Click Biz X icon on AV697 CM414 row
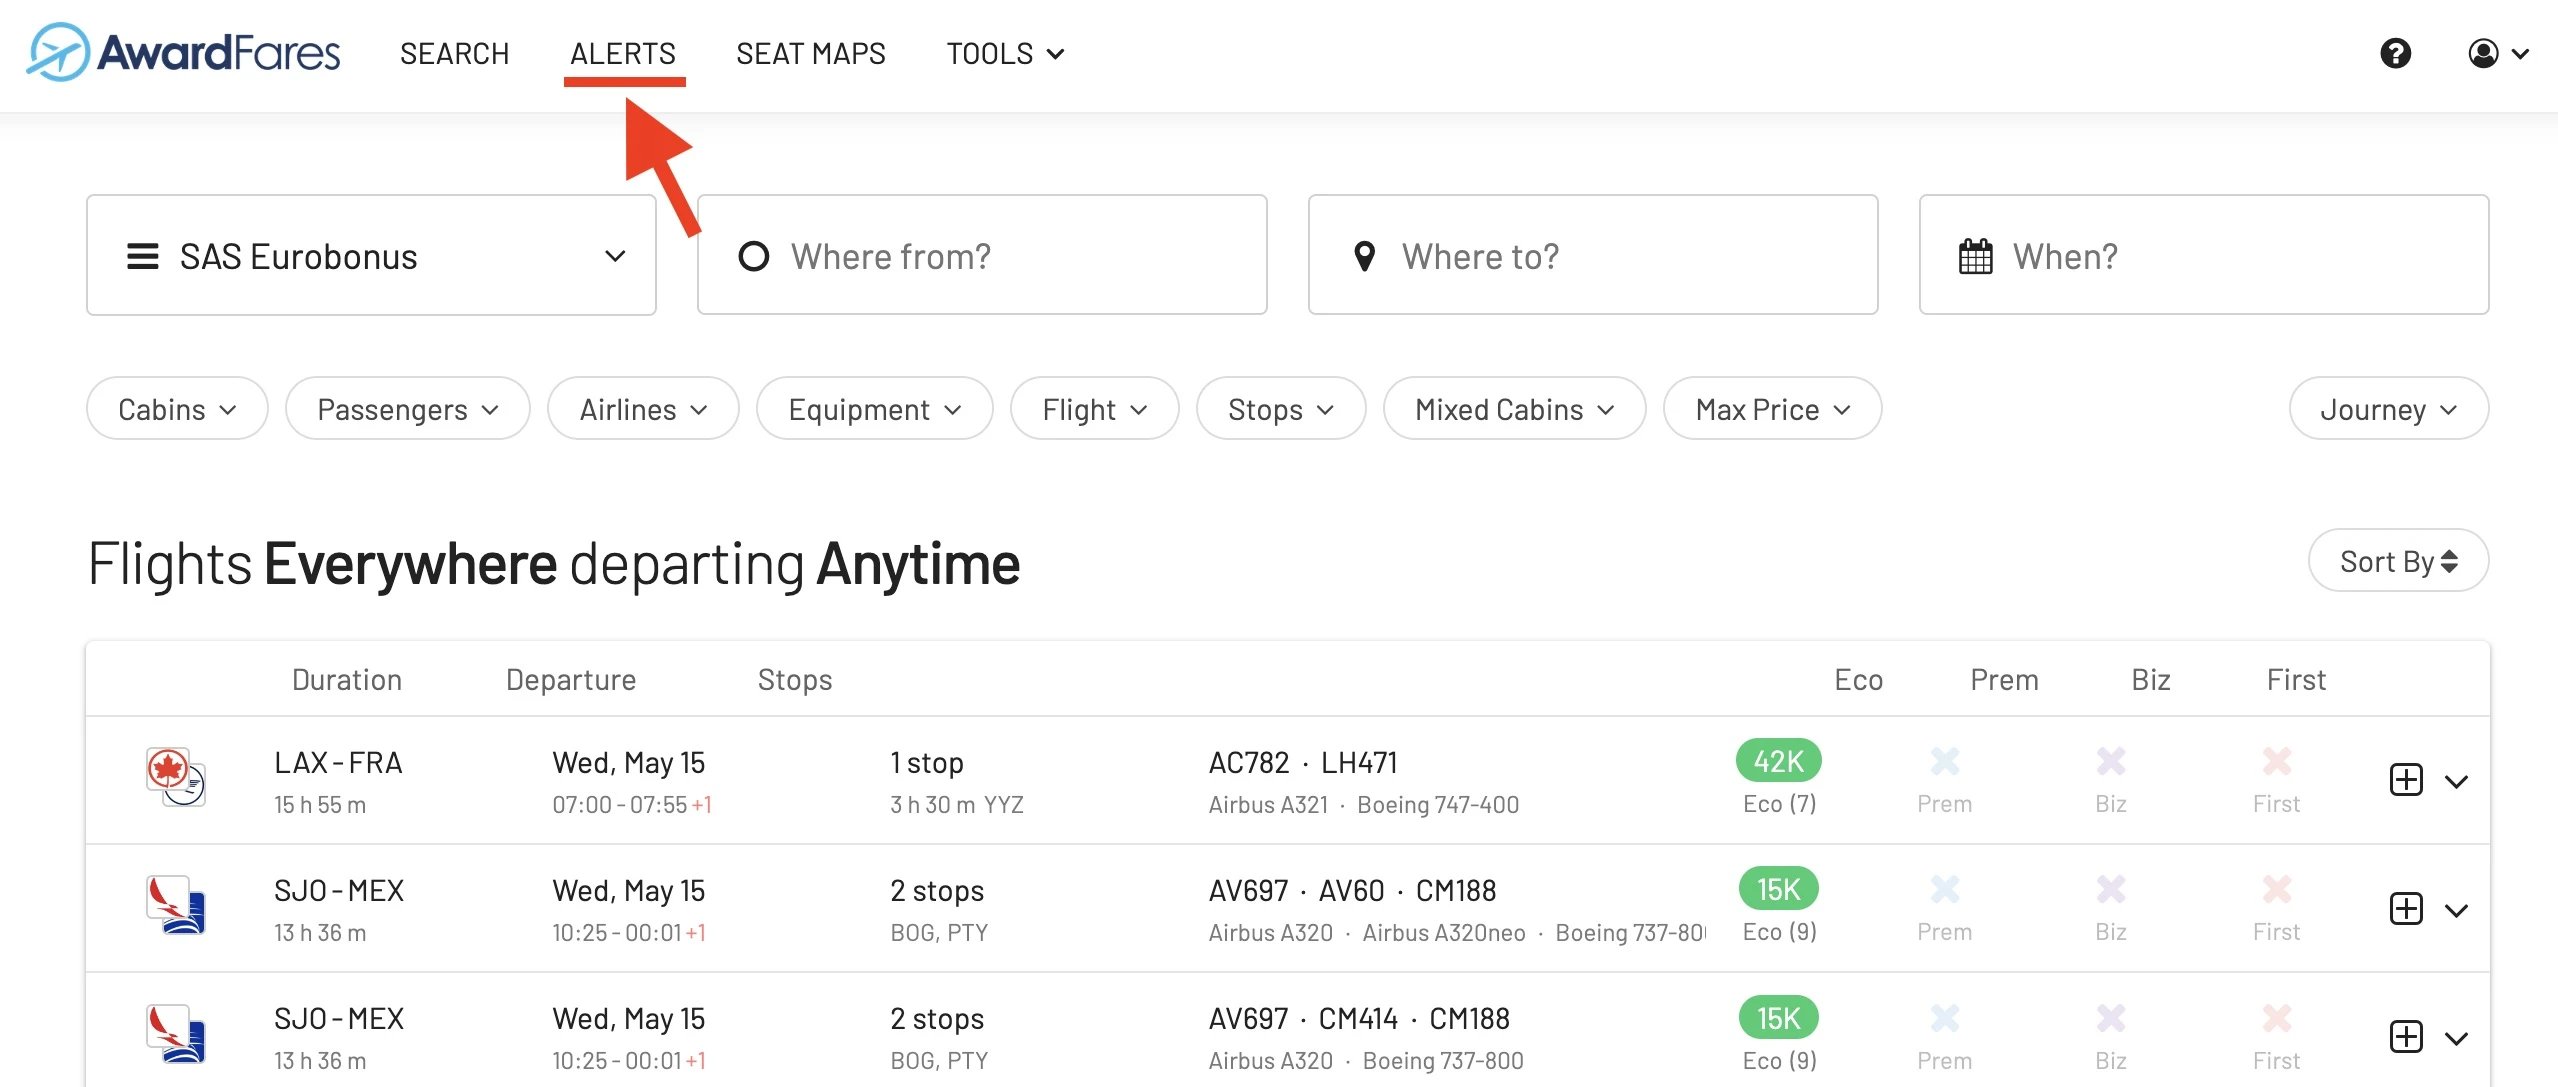2558x1087 pixels. pos(2110,1018)
